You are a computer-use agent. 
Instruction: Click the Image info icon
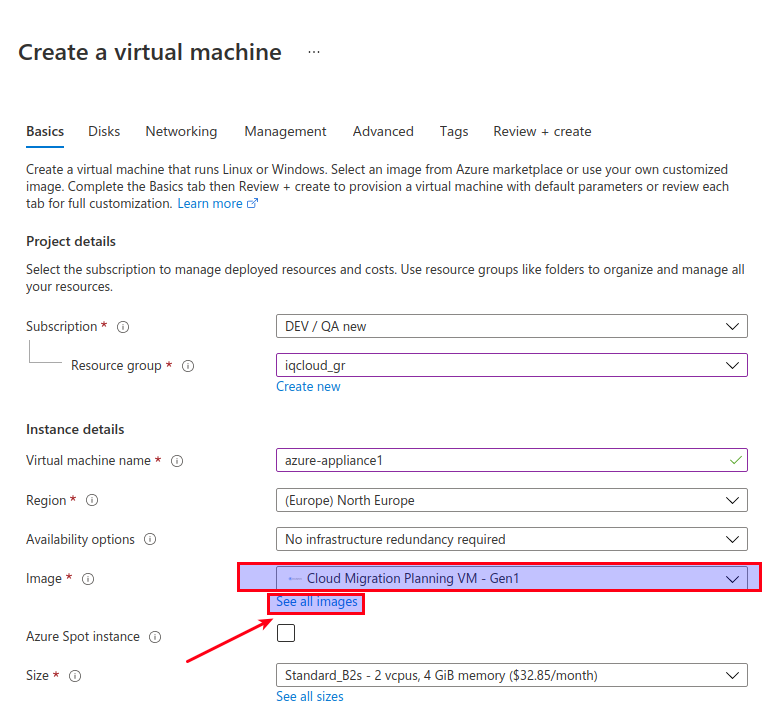(x=88, y=579)
